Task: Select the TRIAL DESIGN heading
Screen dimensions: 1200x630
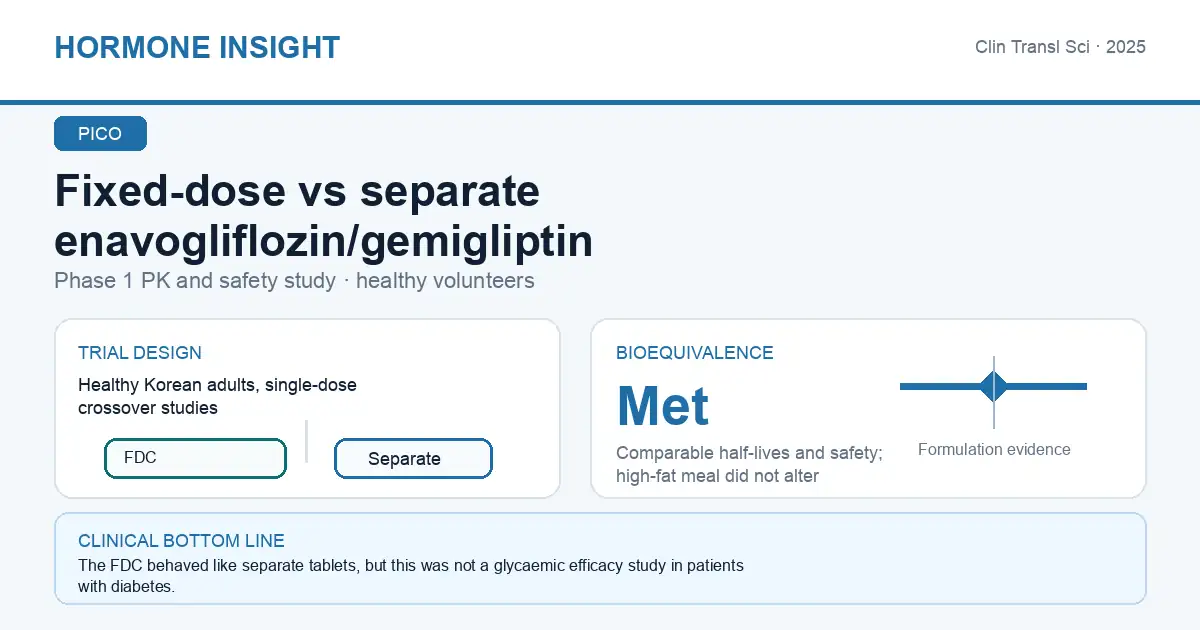Action: click(x=140, y=353)
